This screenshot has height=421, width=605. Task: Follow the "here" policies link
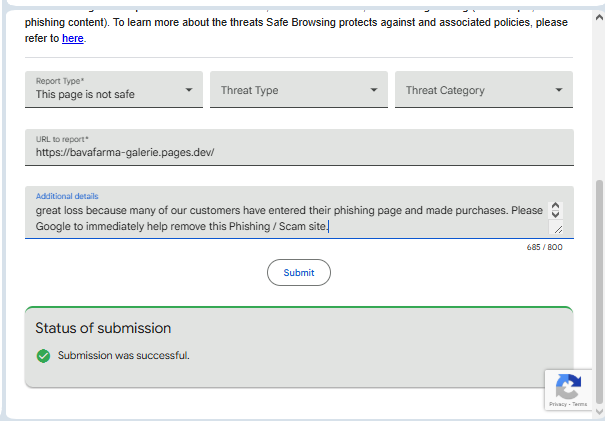pos(73,38)
